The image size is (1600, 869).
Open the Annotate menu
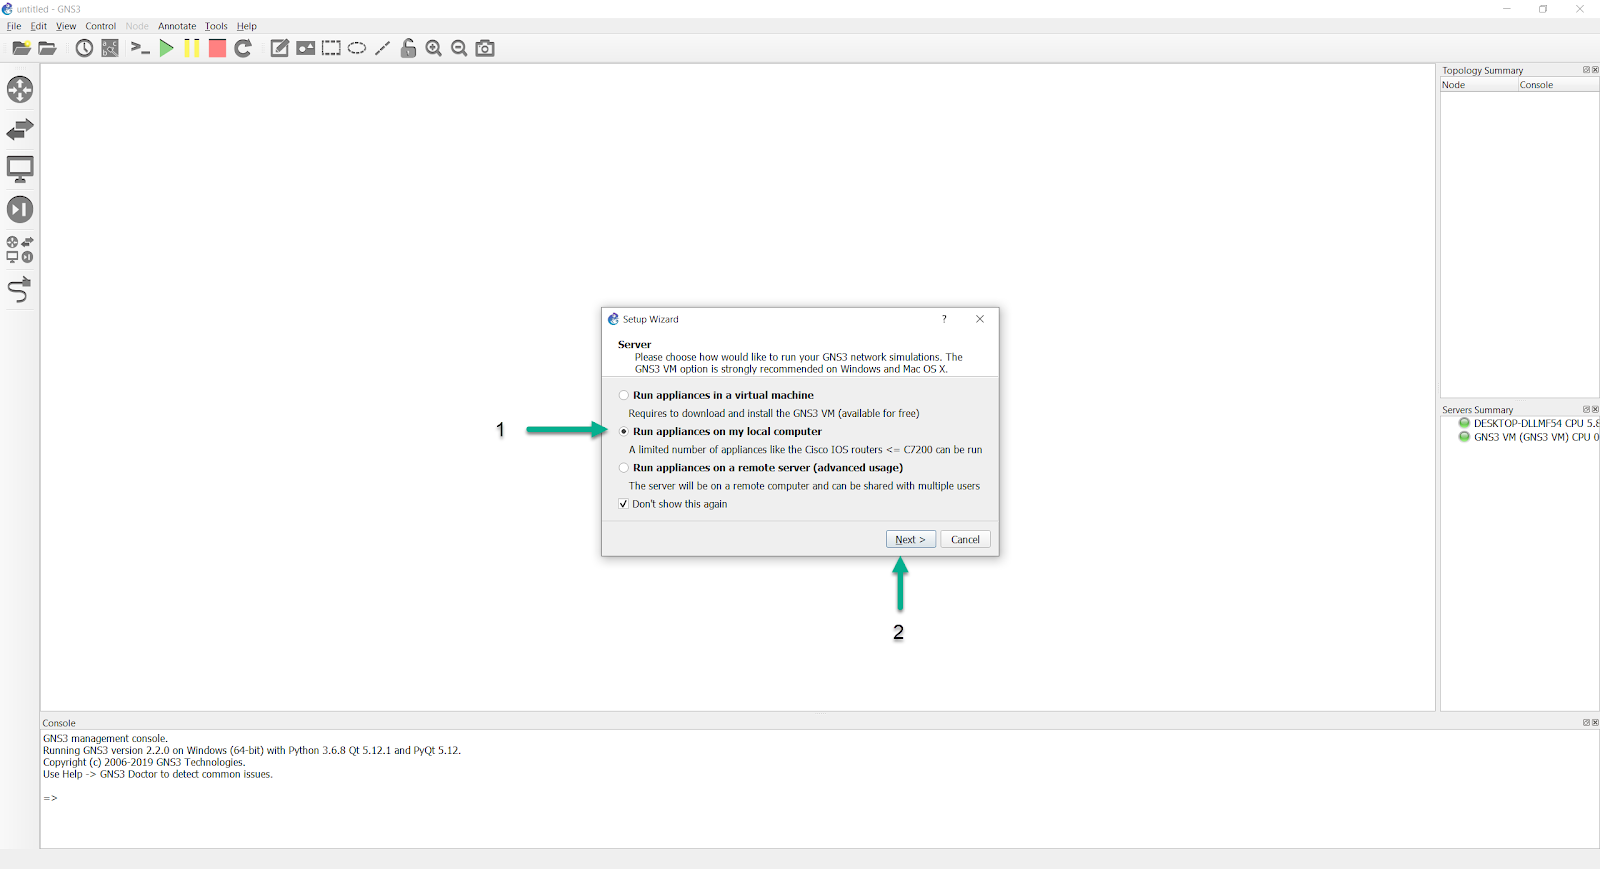[177, 26]
